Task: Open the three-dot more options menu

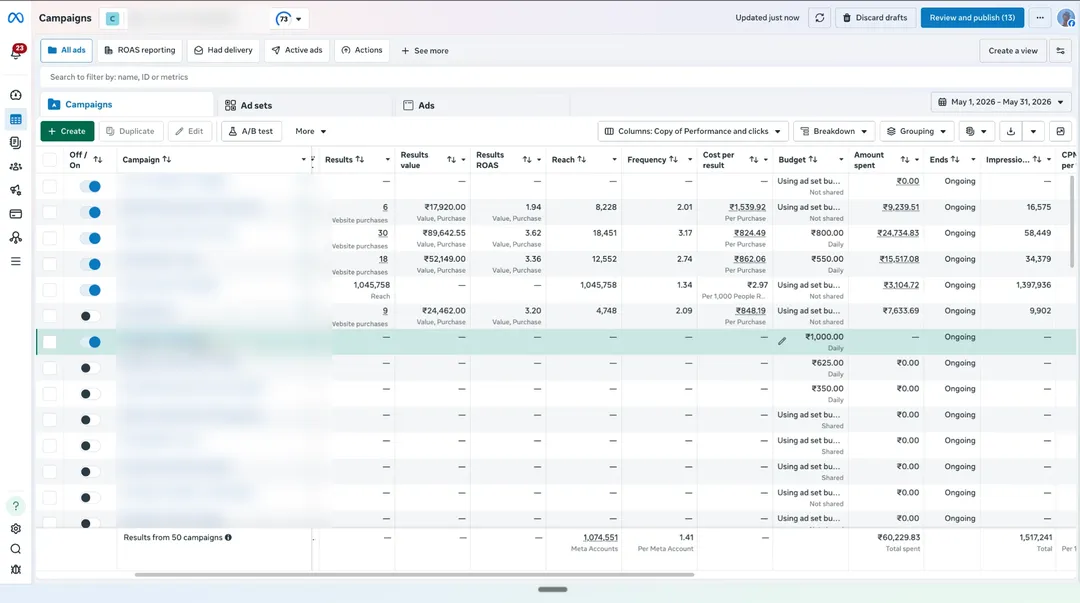Action: coord(1040,18)
